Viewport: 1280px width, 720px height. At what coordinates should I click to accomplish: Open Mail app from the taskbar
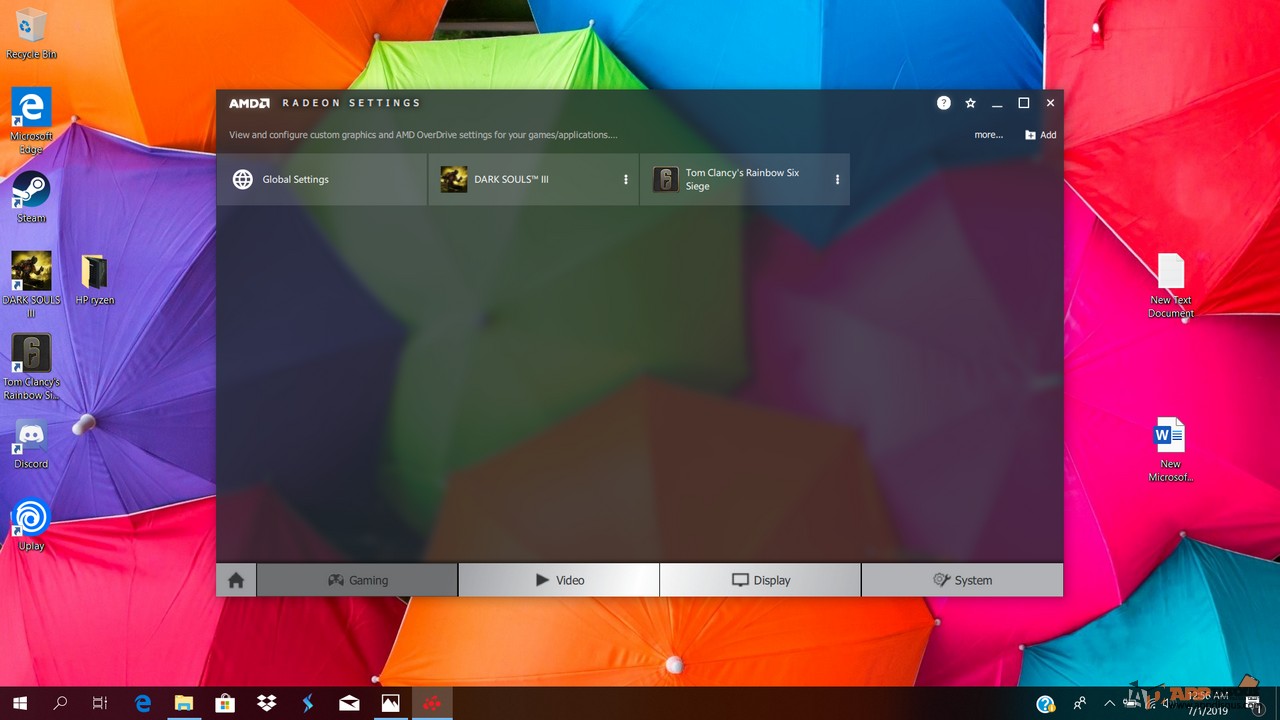[349, 703]
